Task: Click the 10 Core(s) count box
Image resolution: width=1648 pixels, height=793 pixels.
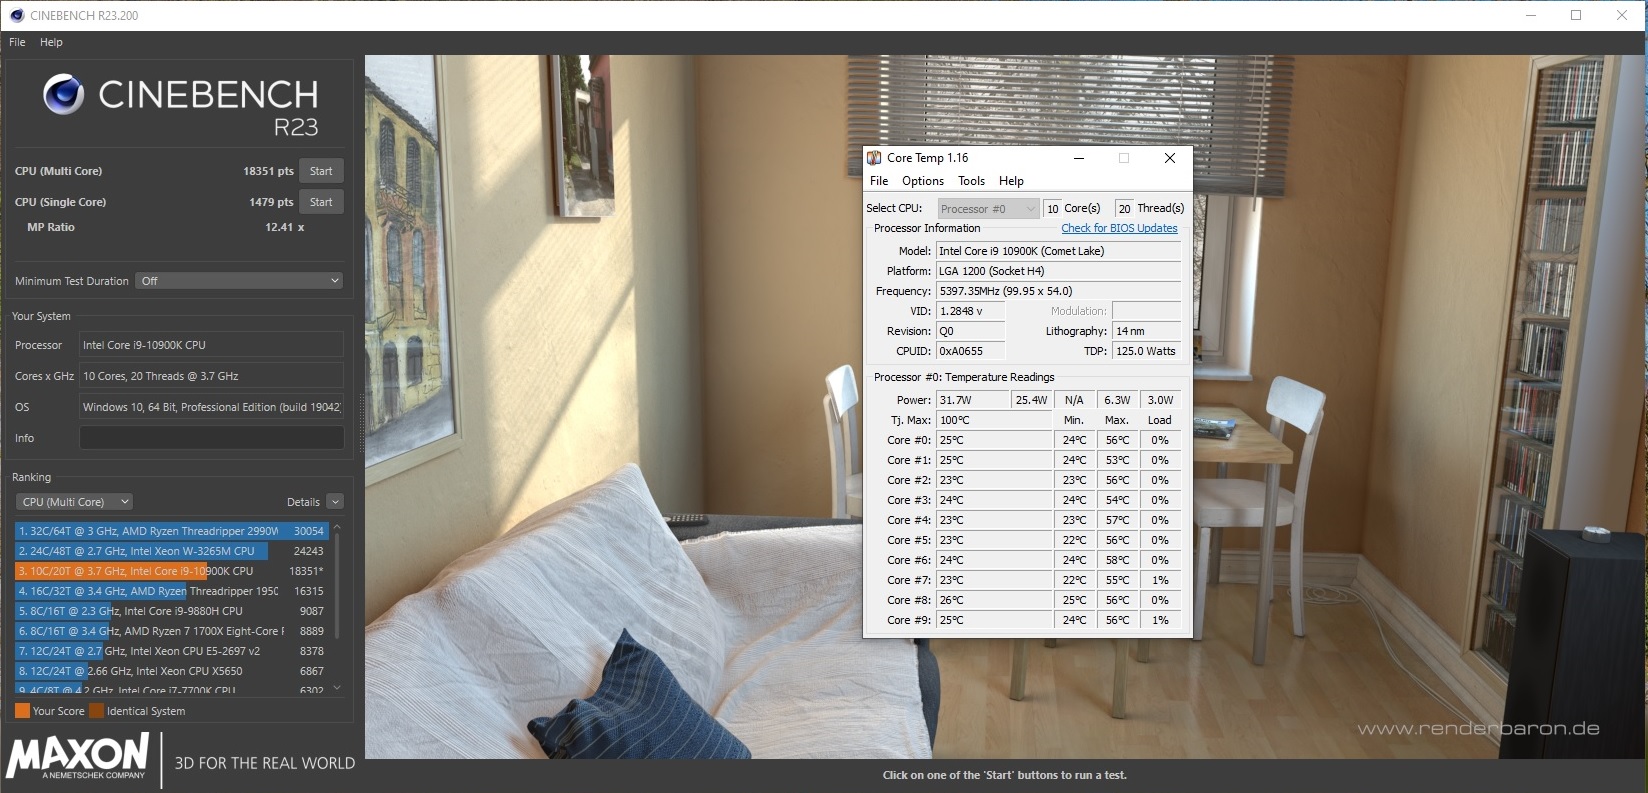Action: tap(1052, 209)
